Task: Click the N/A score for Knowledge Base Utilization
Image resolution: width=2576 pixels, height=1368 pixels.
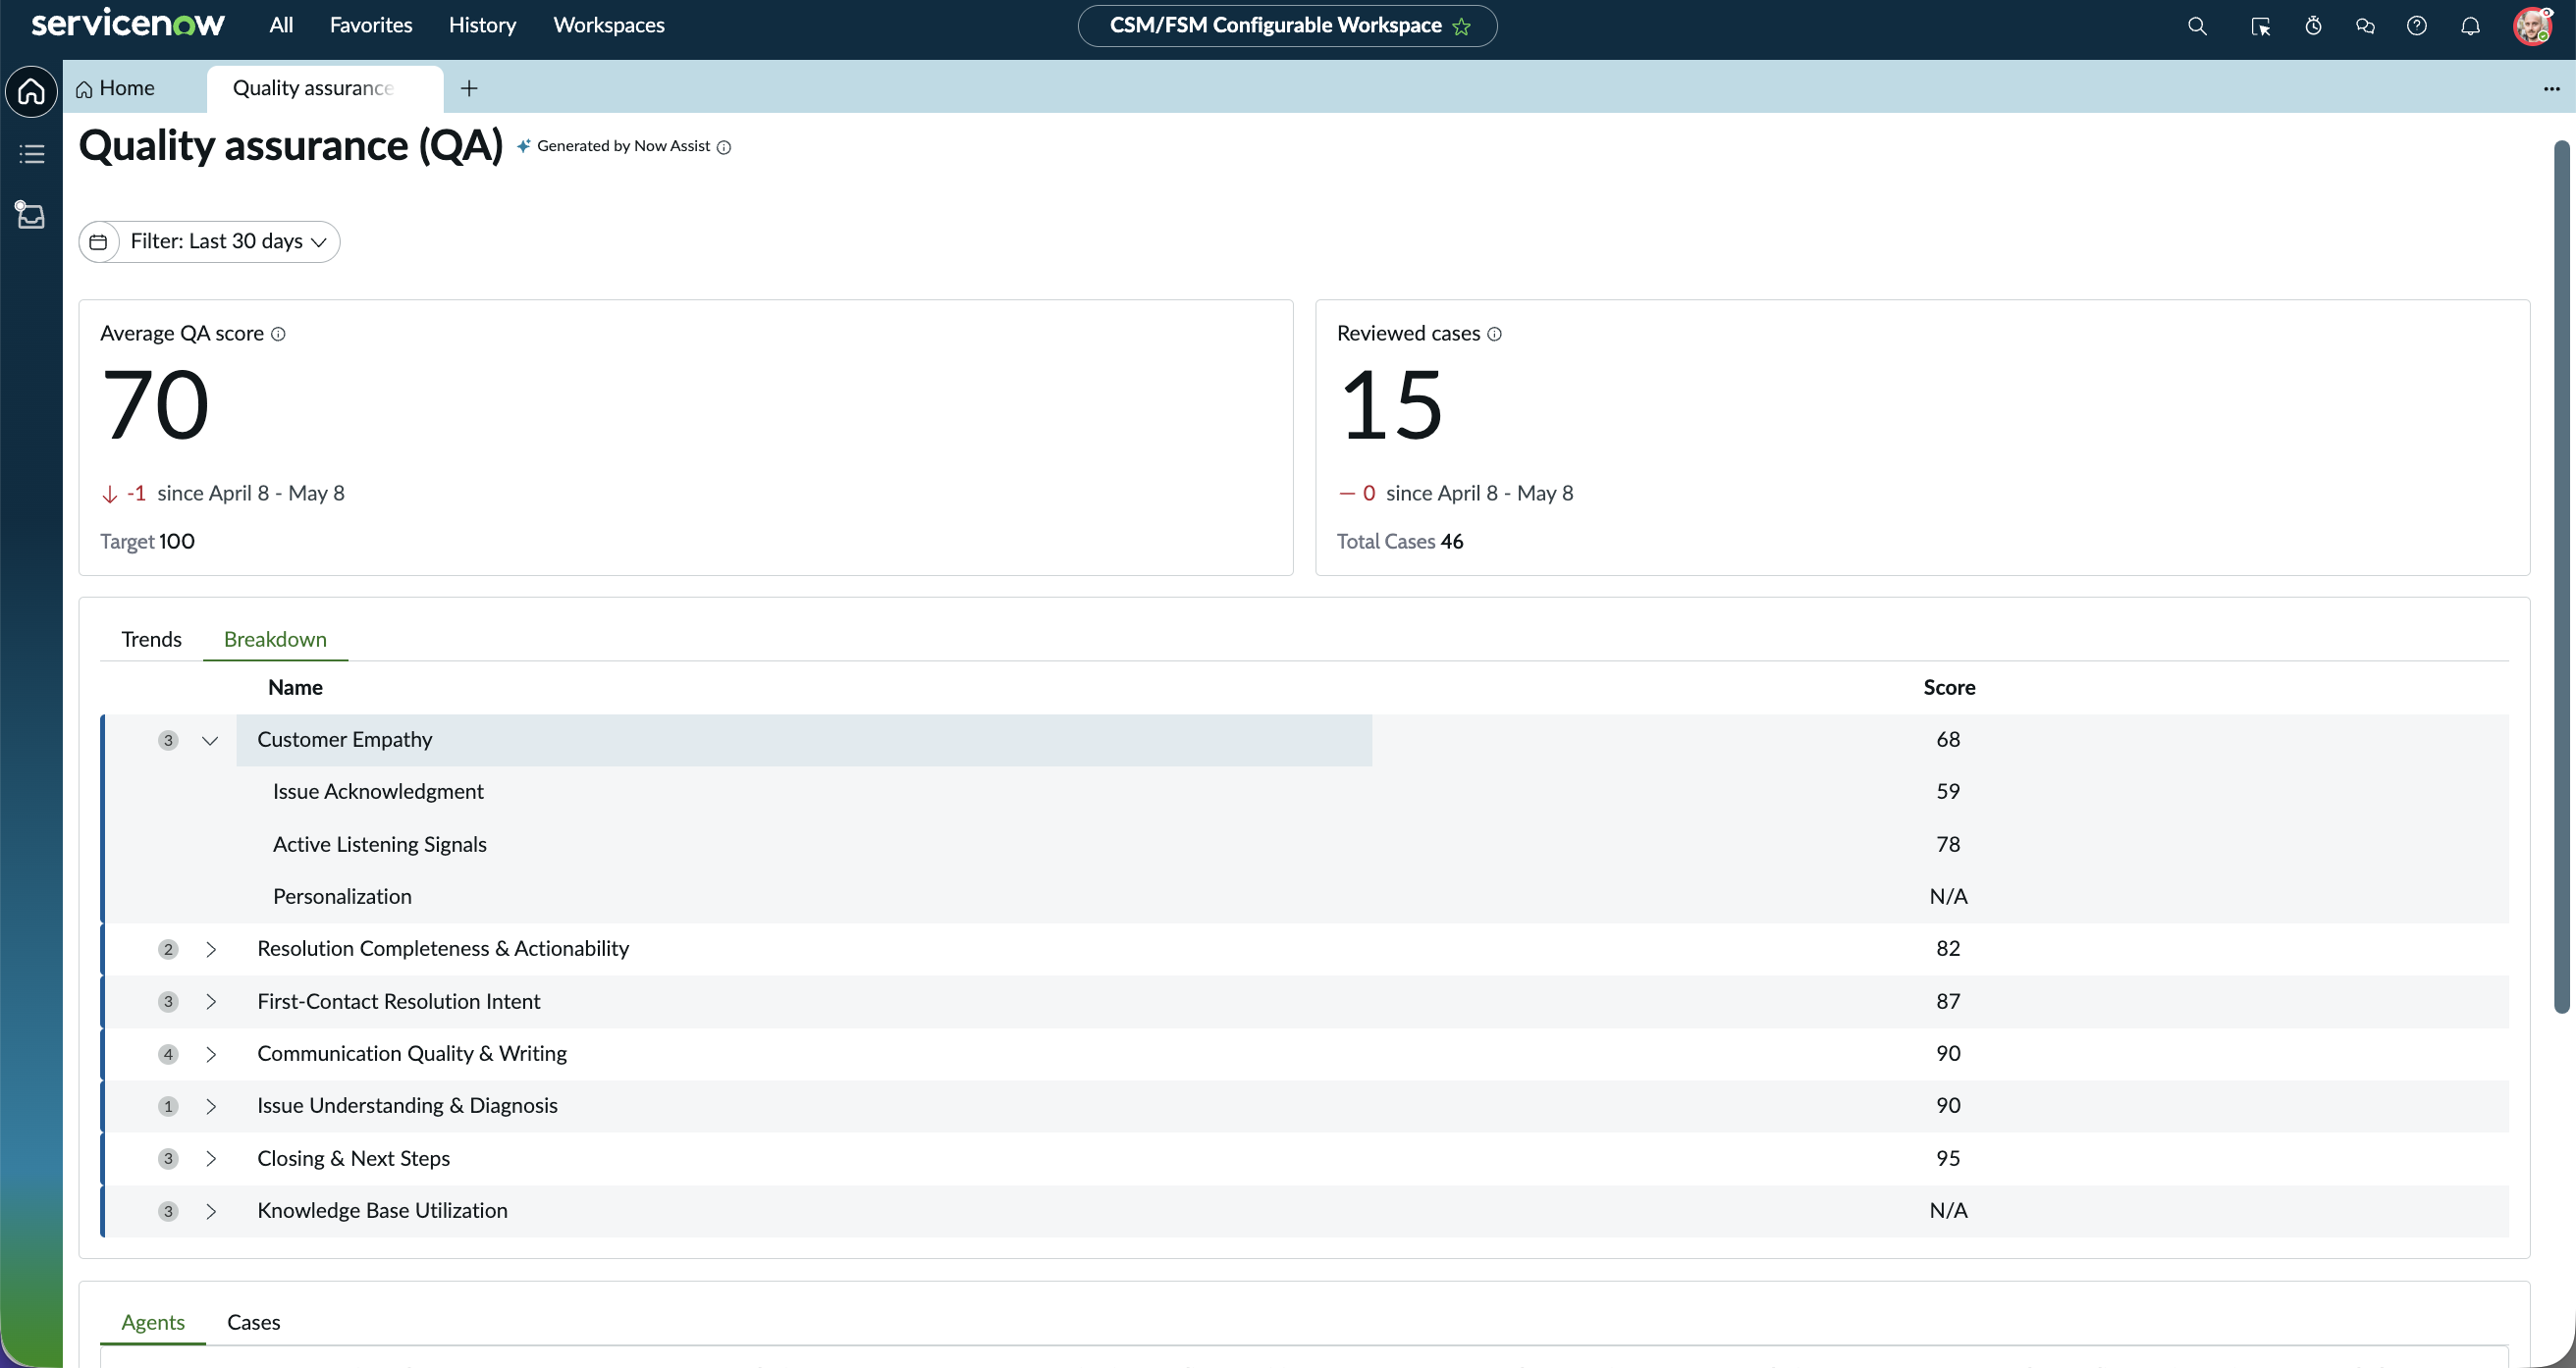Action: tap(1948, 1211)
